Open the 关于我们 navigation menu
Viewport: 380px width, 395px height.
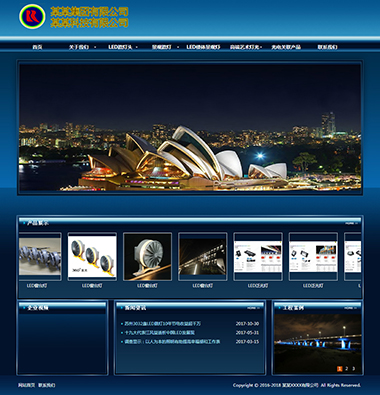coord(79,47)
